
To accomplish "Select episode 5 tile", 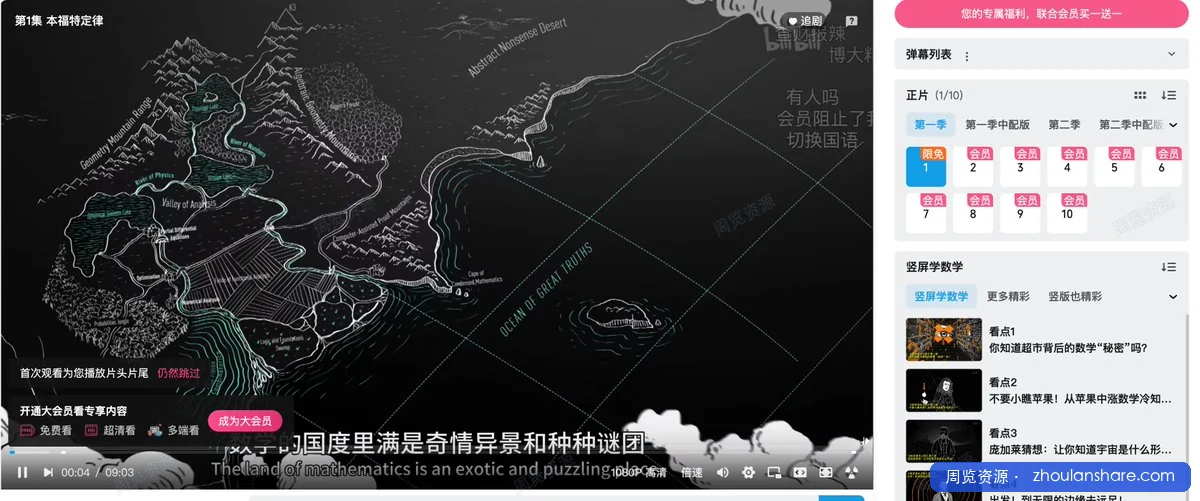I will pyautogui.click(x=1114, y=167).
